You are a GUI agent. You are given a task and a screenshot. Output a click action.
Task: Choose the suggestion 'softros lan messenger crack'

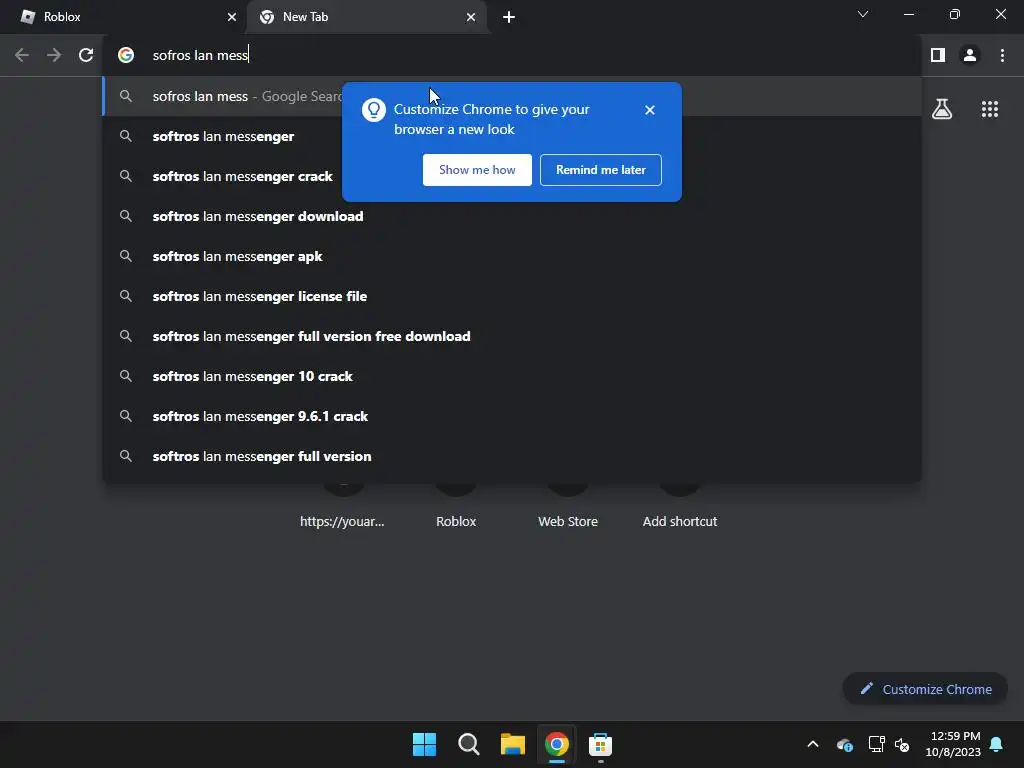512,176
